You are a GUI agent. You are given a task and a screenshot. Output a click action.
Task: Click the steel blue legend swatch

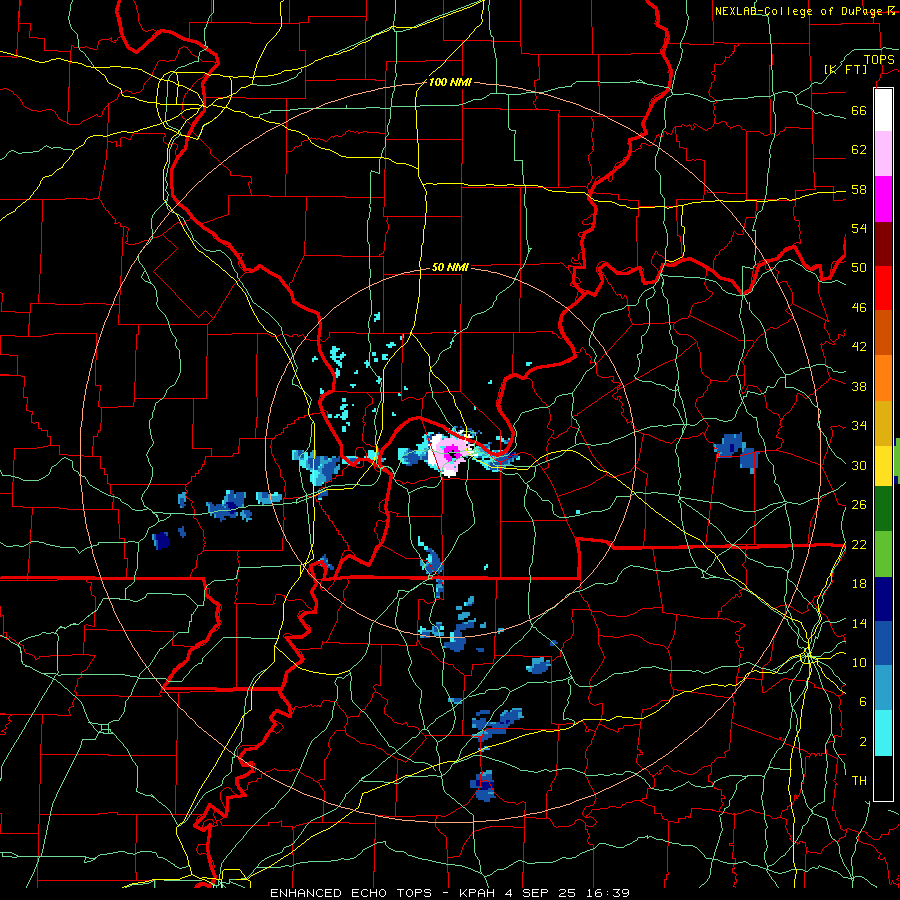coord(883,687)
